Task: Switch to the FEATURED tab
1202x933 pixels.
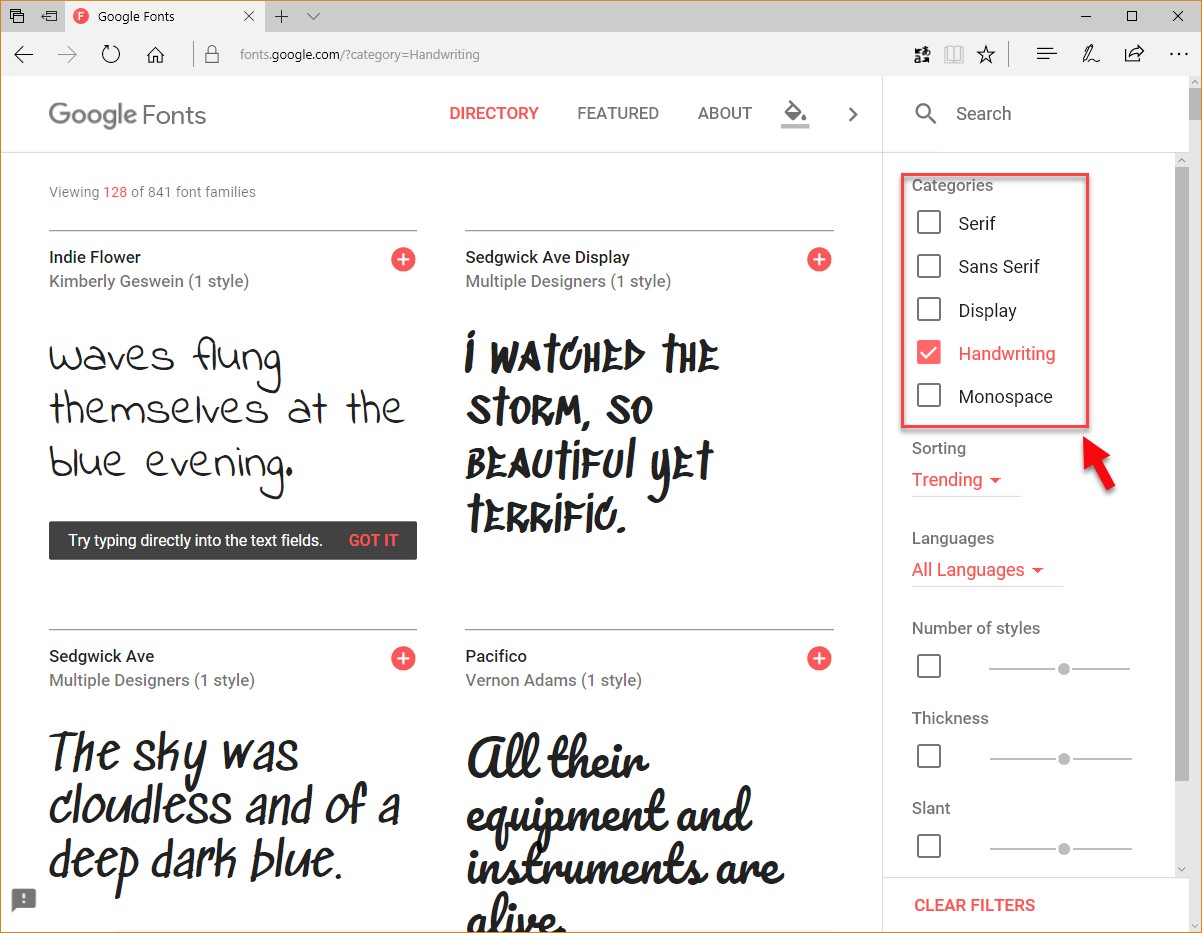Action: point(618,114)
